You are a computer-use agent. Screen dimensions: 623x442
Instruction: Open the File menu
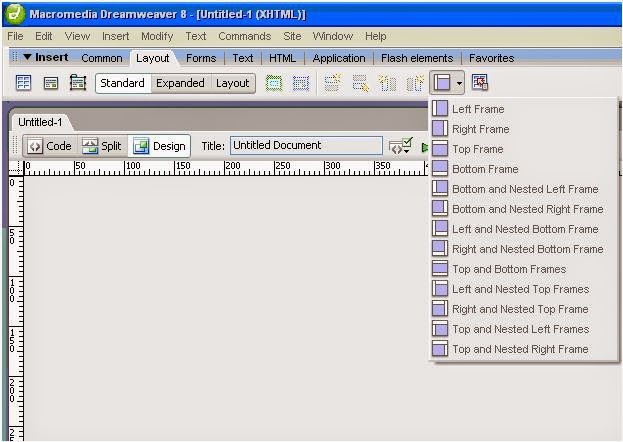[15, 36]
